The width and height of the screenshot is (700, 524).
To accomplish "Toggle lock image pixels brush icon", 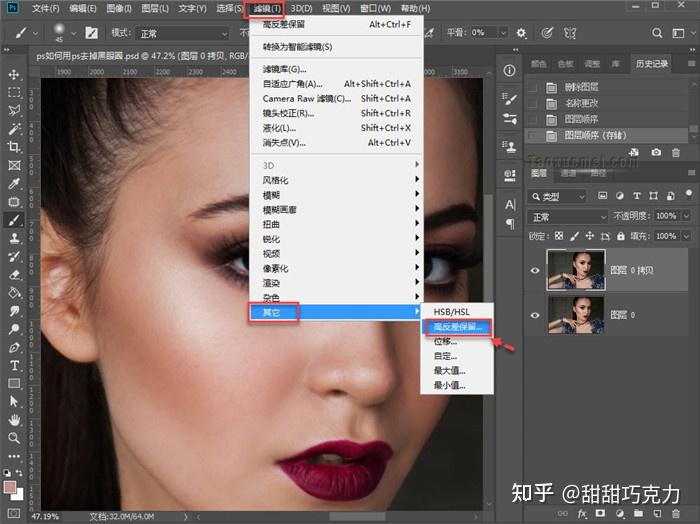I will click(x=575, y=236).
